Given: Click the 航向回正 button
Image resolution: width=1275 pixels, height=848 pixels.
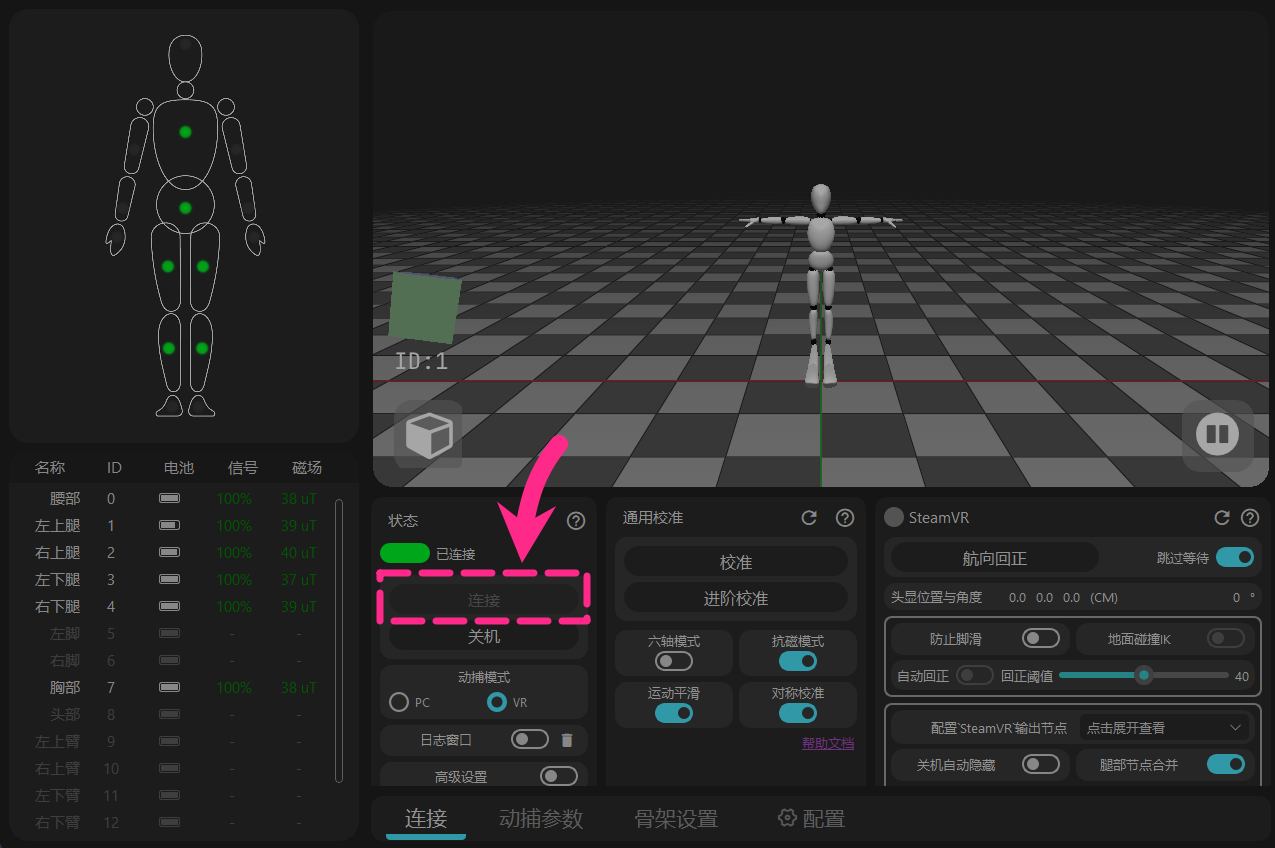Looking at the screenshot, I should click(x=995, y=558).
